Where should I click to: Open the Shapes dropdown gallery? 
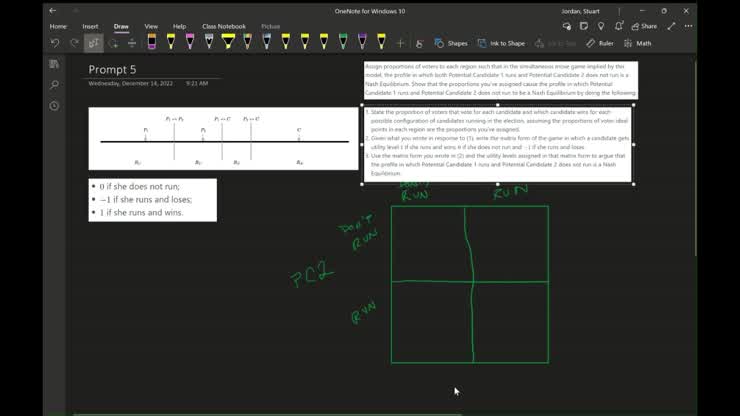click(x=451, y=43)
